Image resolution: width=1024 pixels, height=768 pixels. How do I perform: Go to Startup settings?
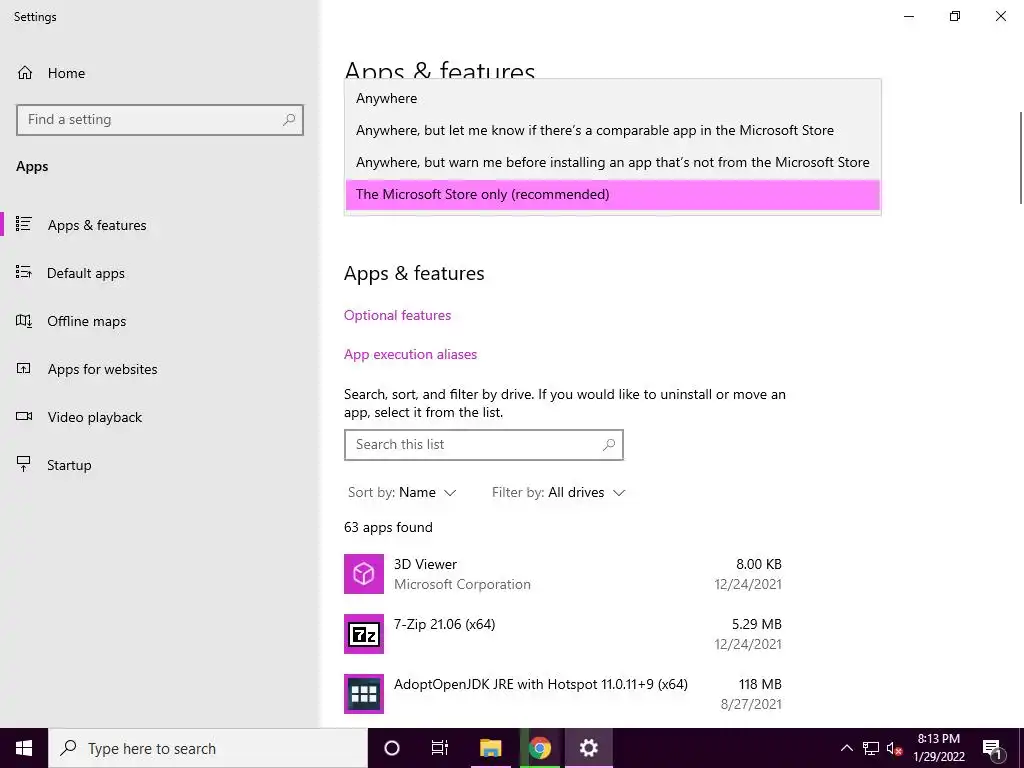point(69,465)
